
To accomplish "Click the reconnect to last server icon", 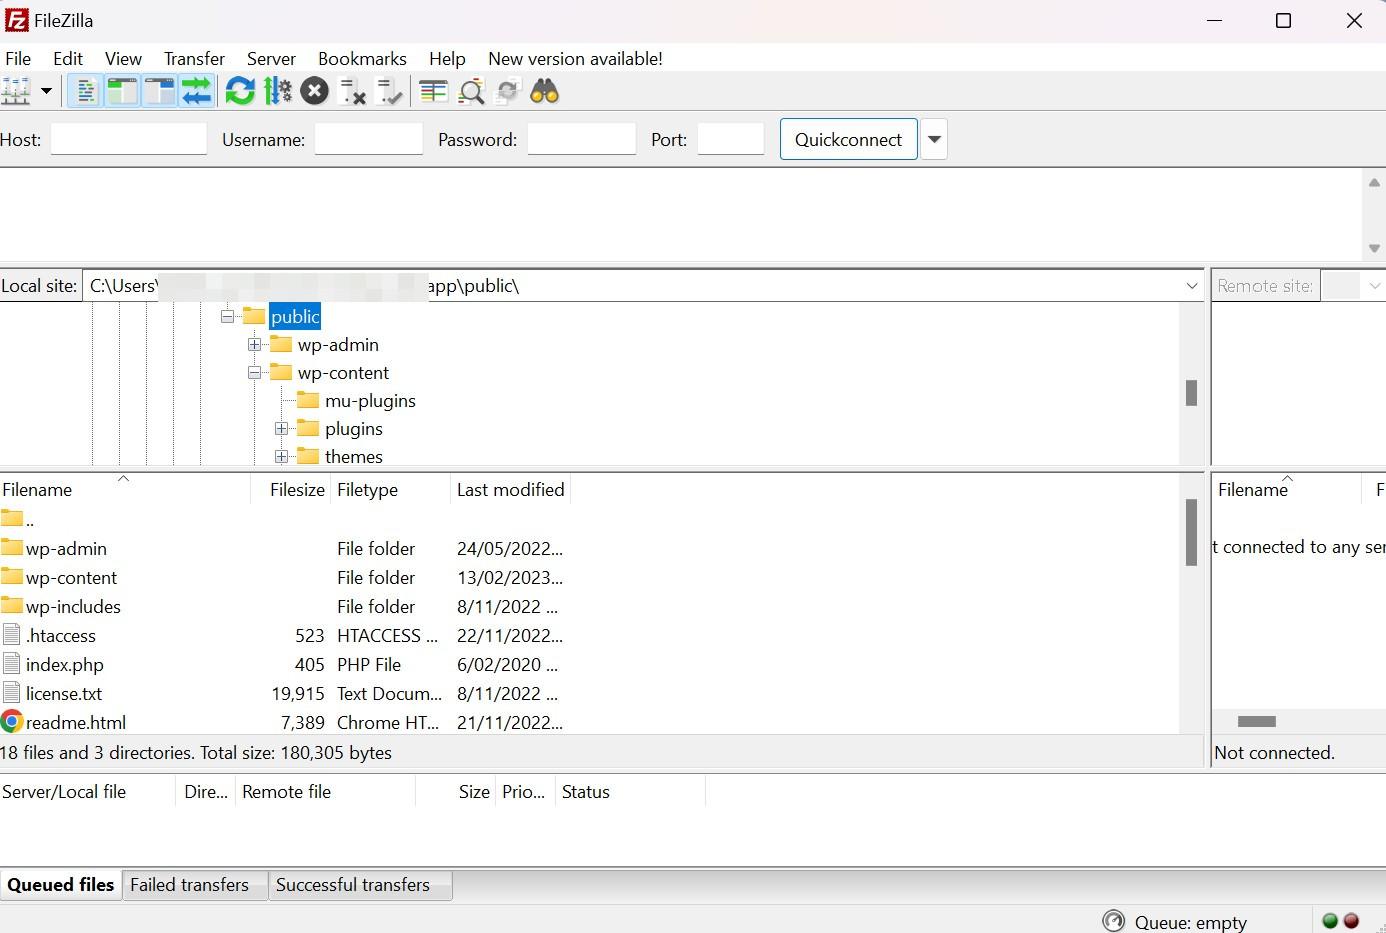I will tap(389, 92).
